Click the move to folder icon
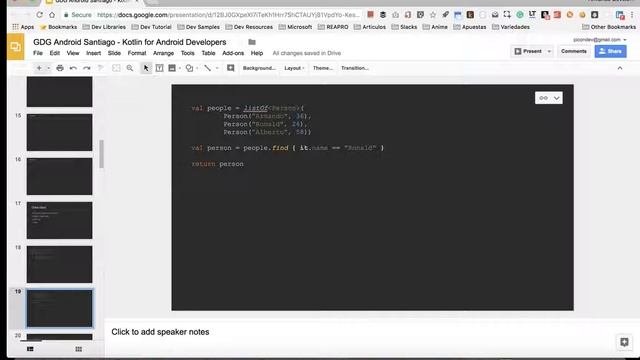The image size is (640, 360). click(x=252, y=42)
